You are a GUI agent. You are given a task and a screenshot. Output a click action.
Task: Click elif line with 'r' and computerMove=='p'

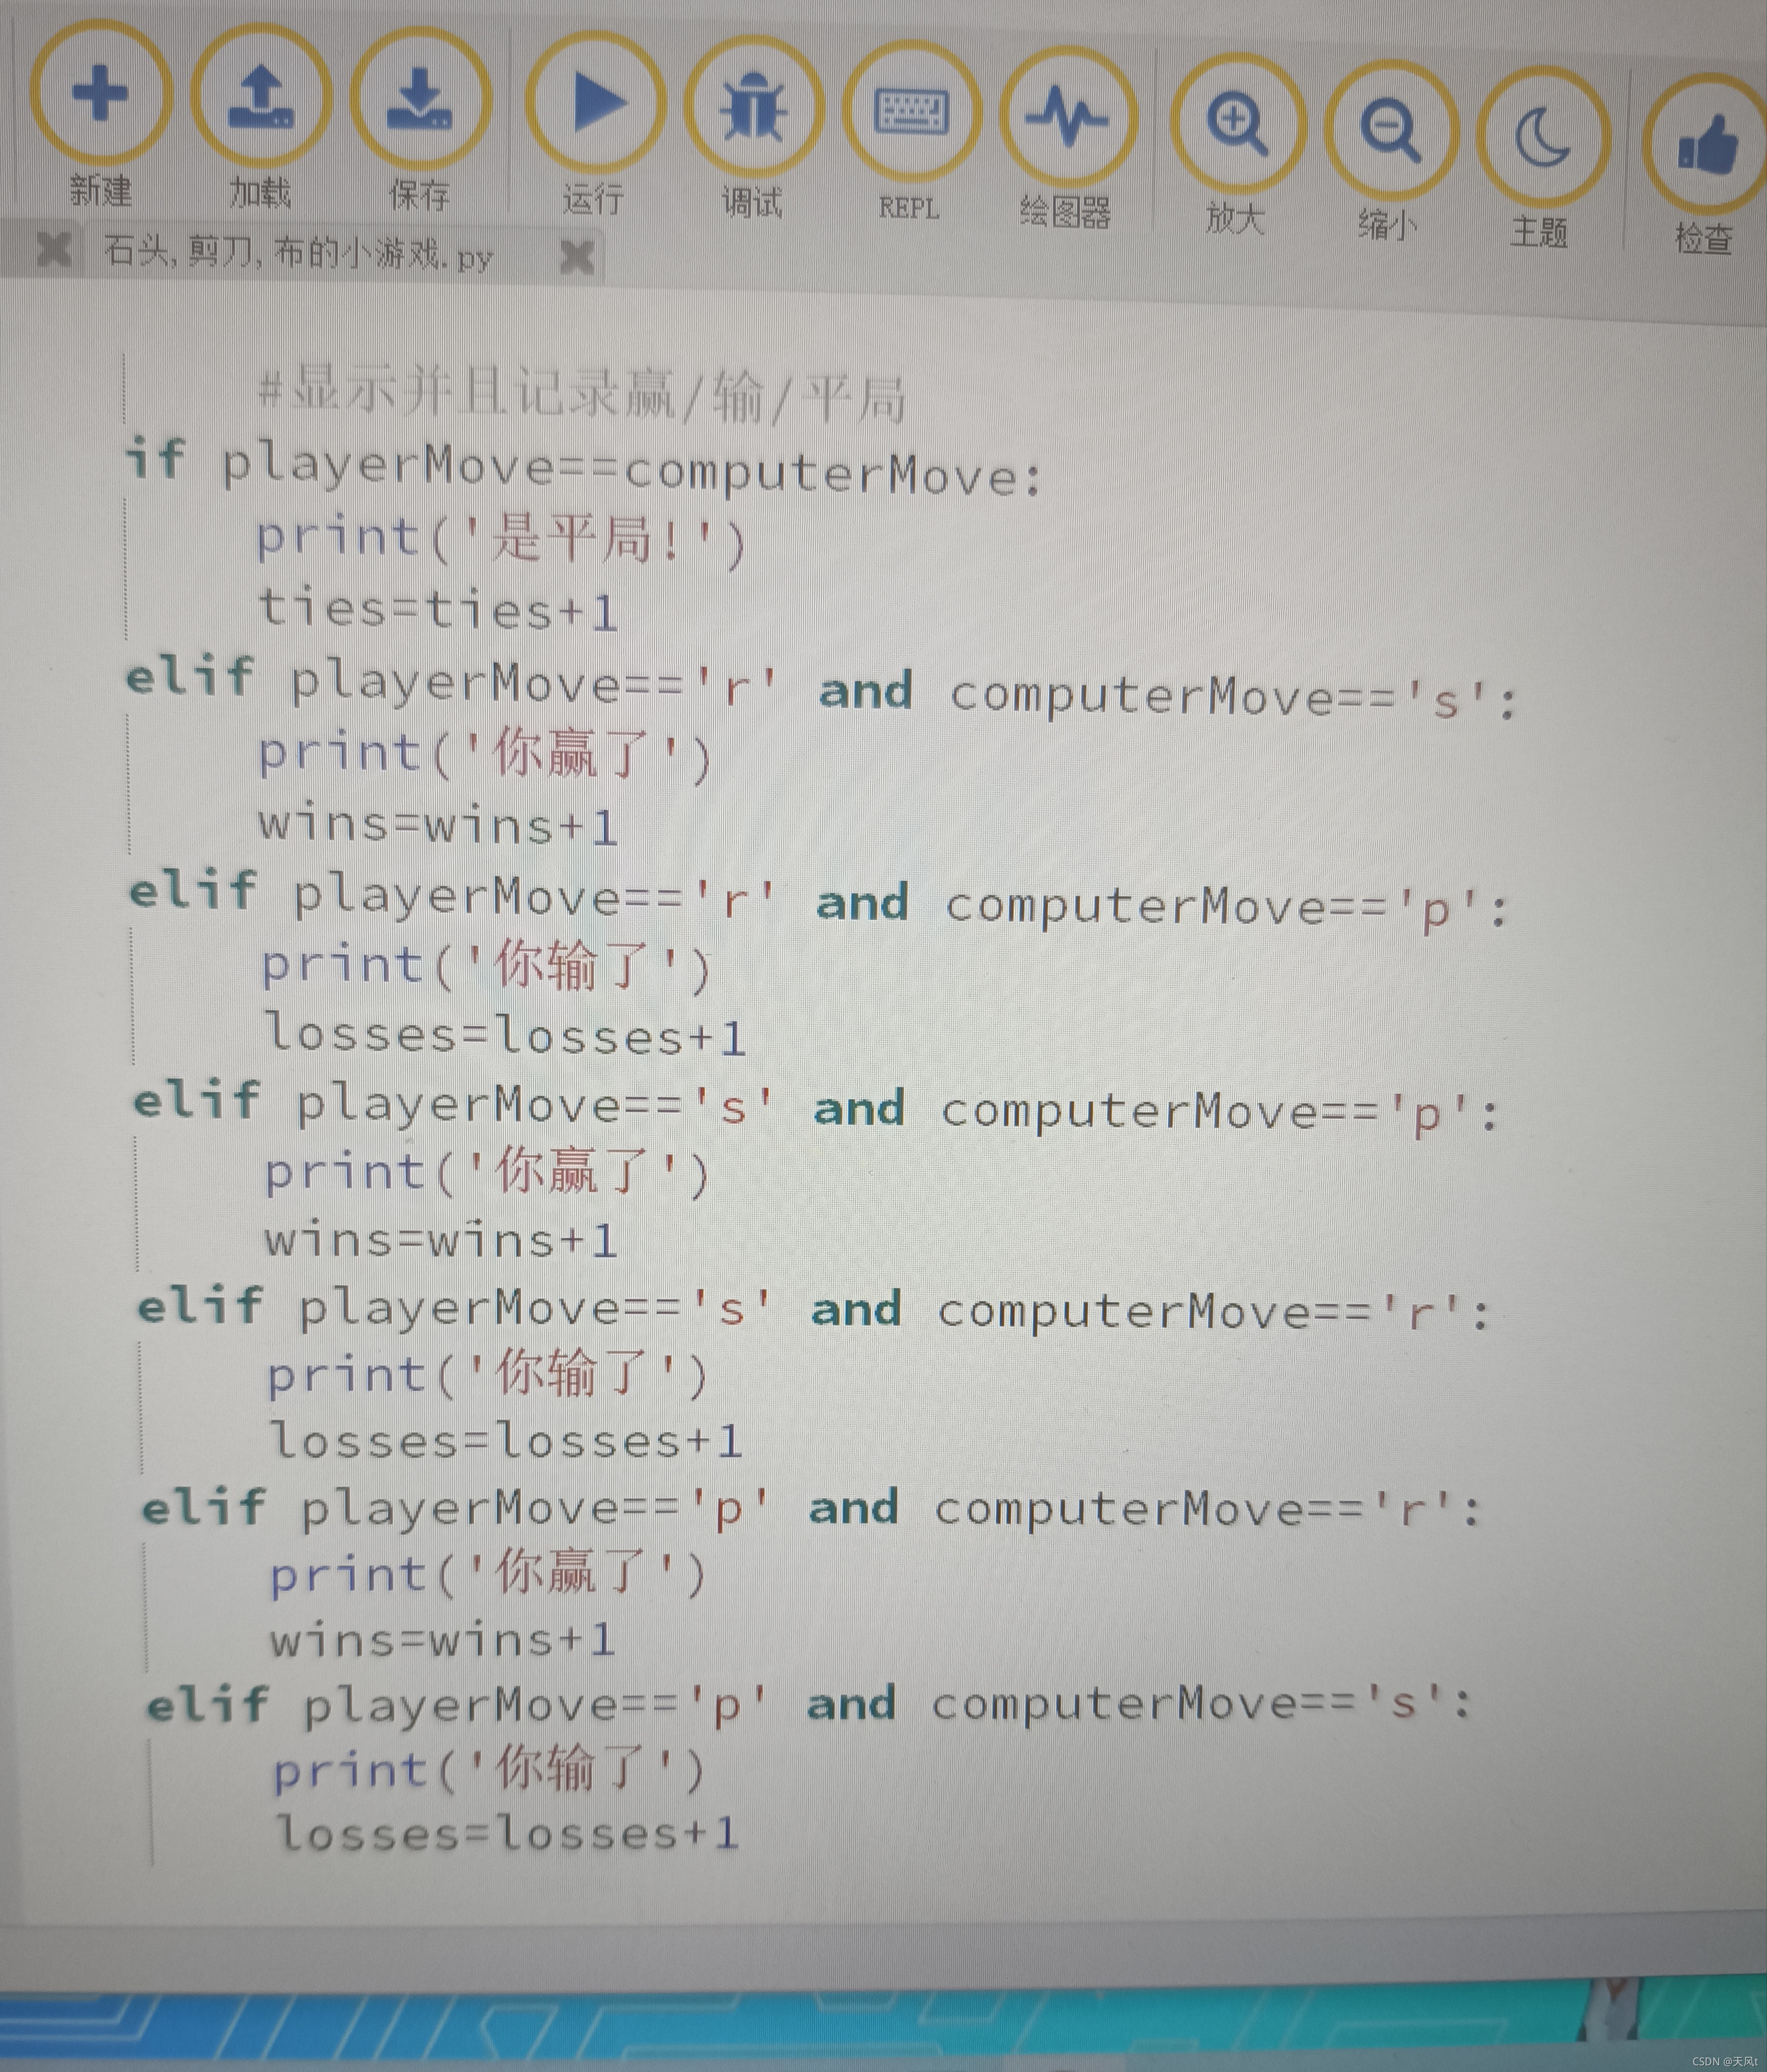click(819, 900)
